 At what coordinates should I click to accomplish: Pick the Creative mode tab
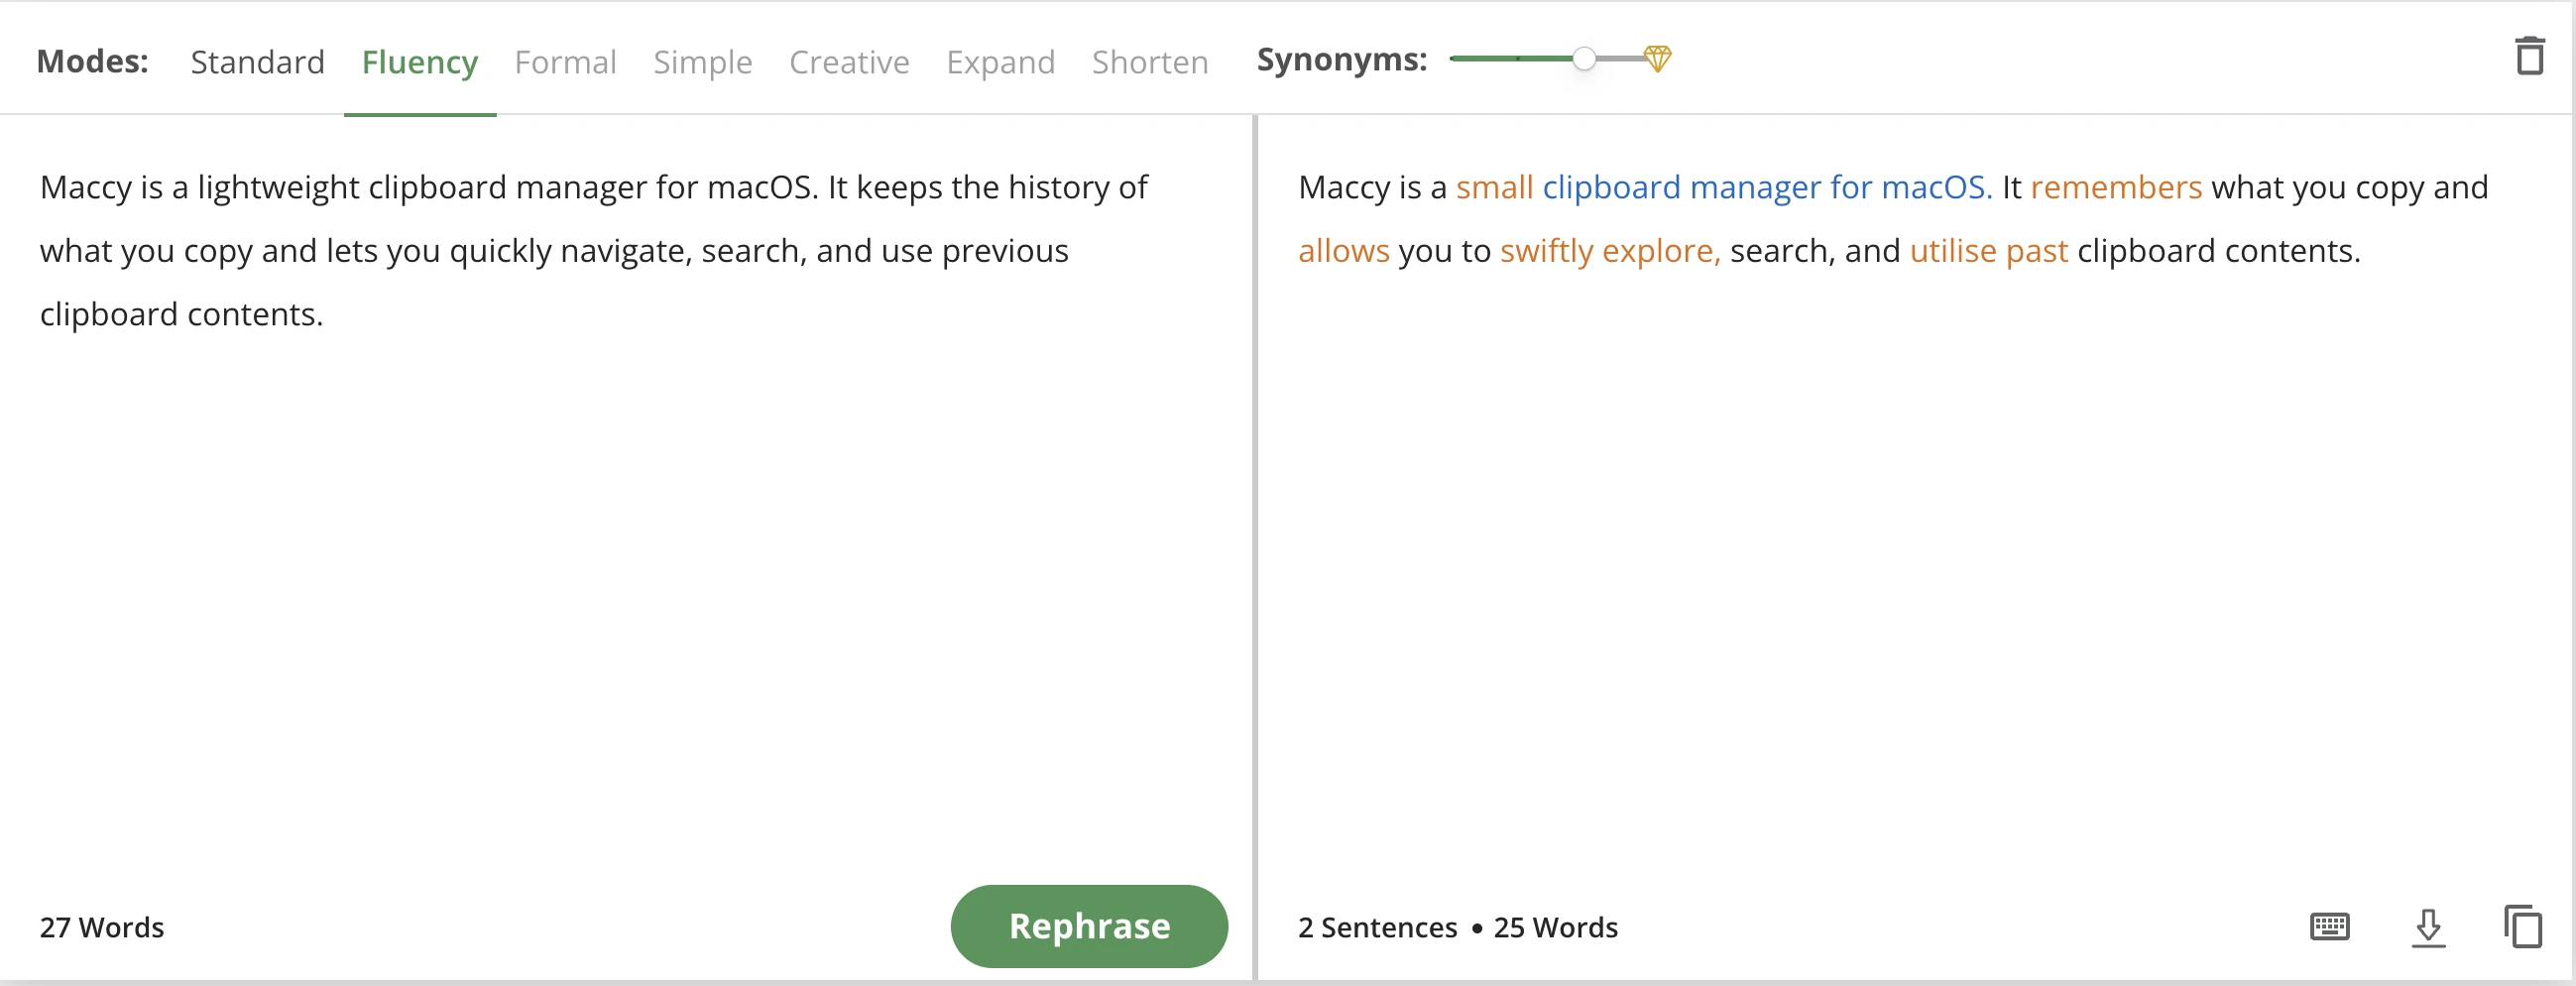click(849, 62)
